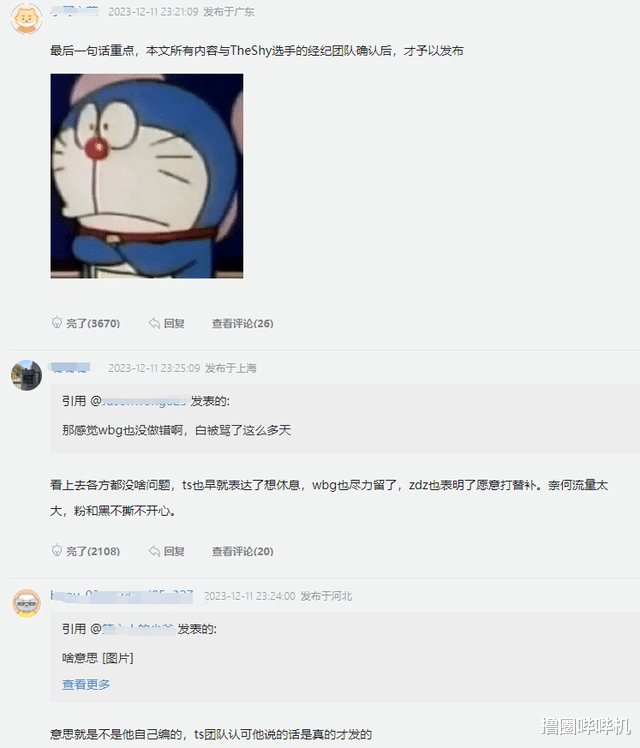
Task: Click the reply arrow icon under the Doraemon comment
Action: pyautogui.click(x=154, y=323)
